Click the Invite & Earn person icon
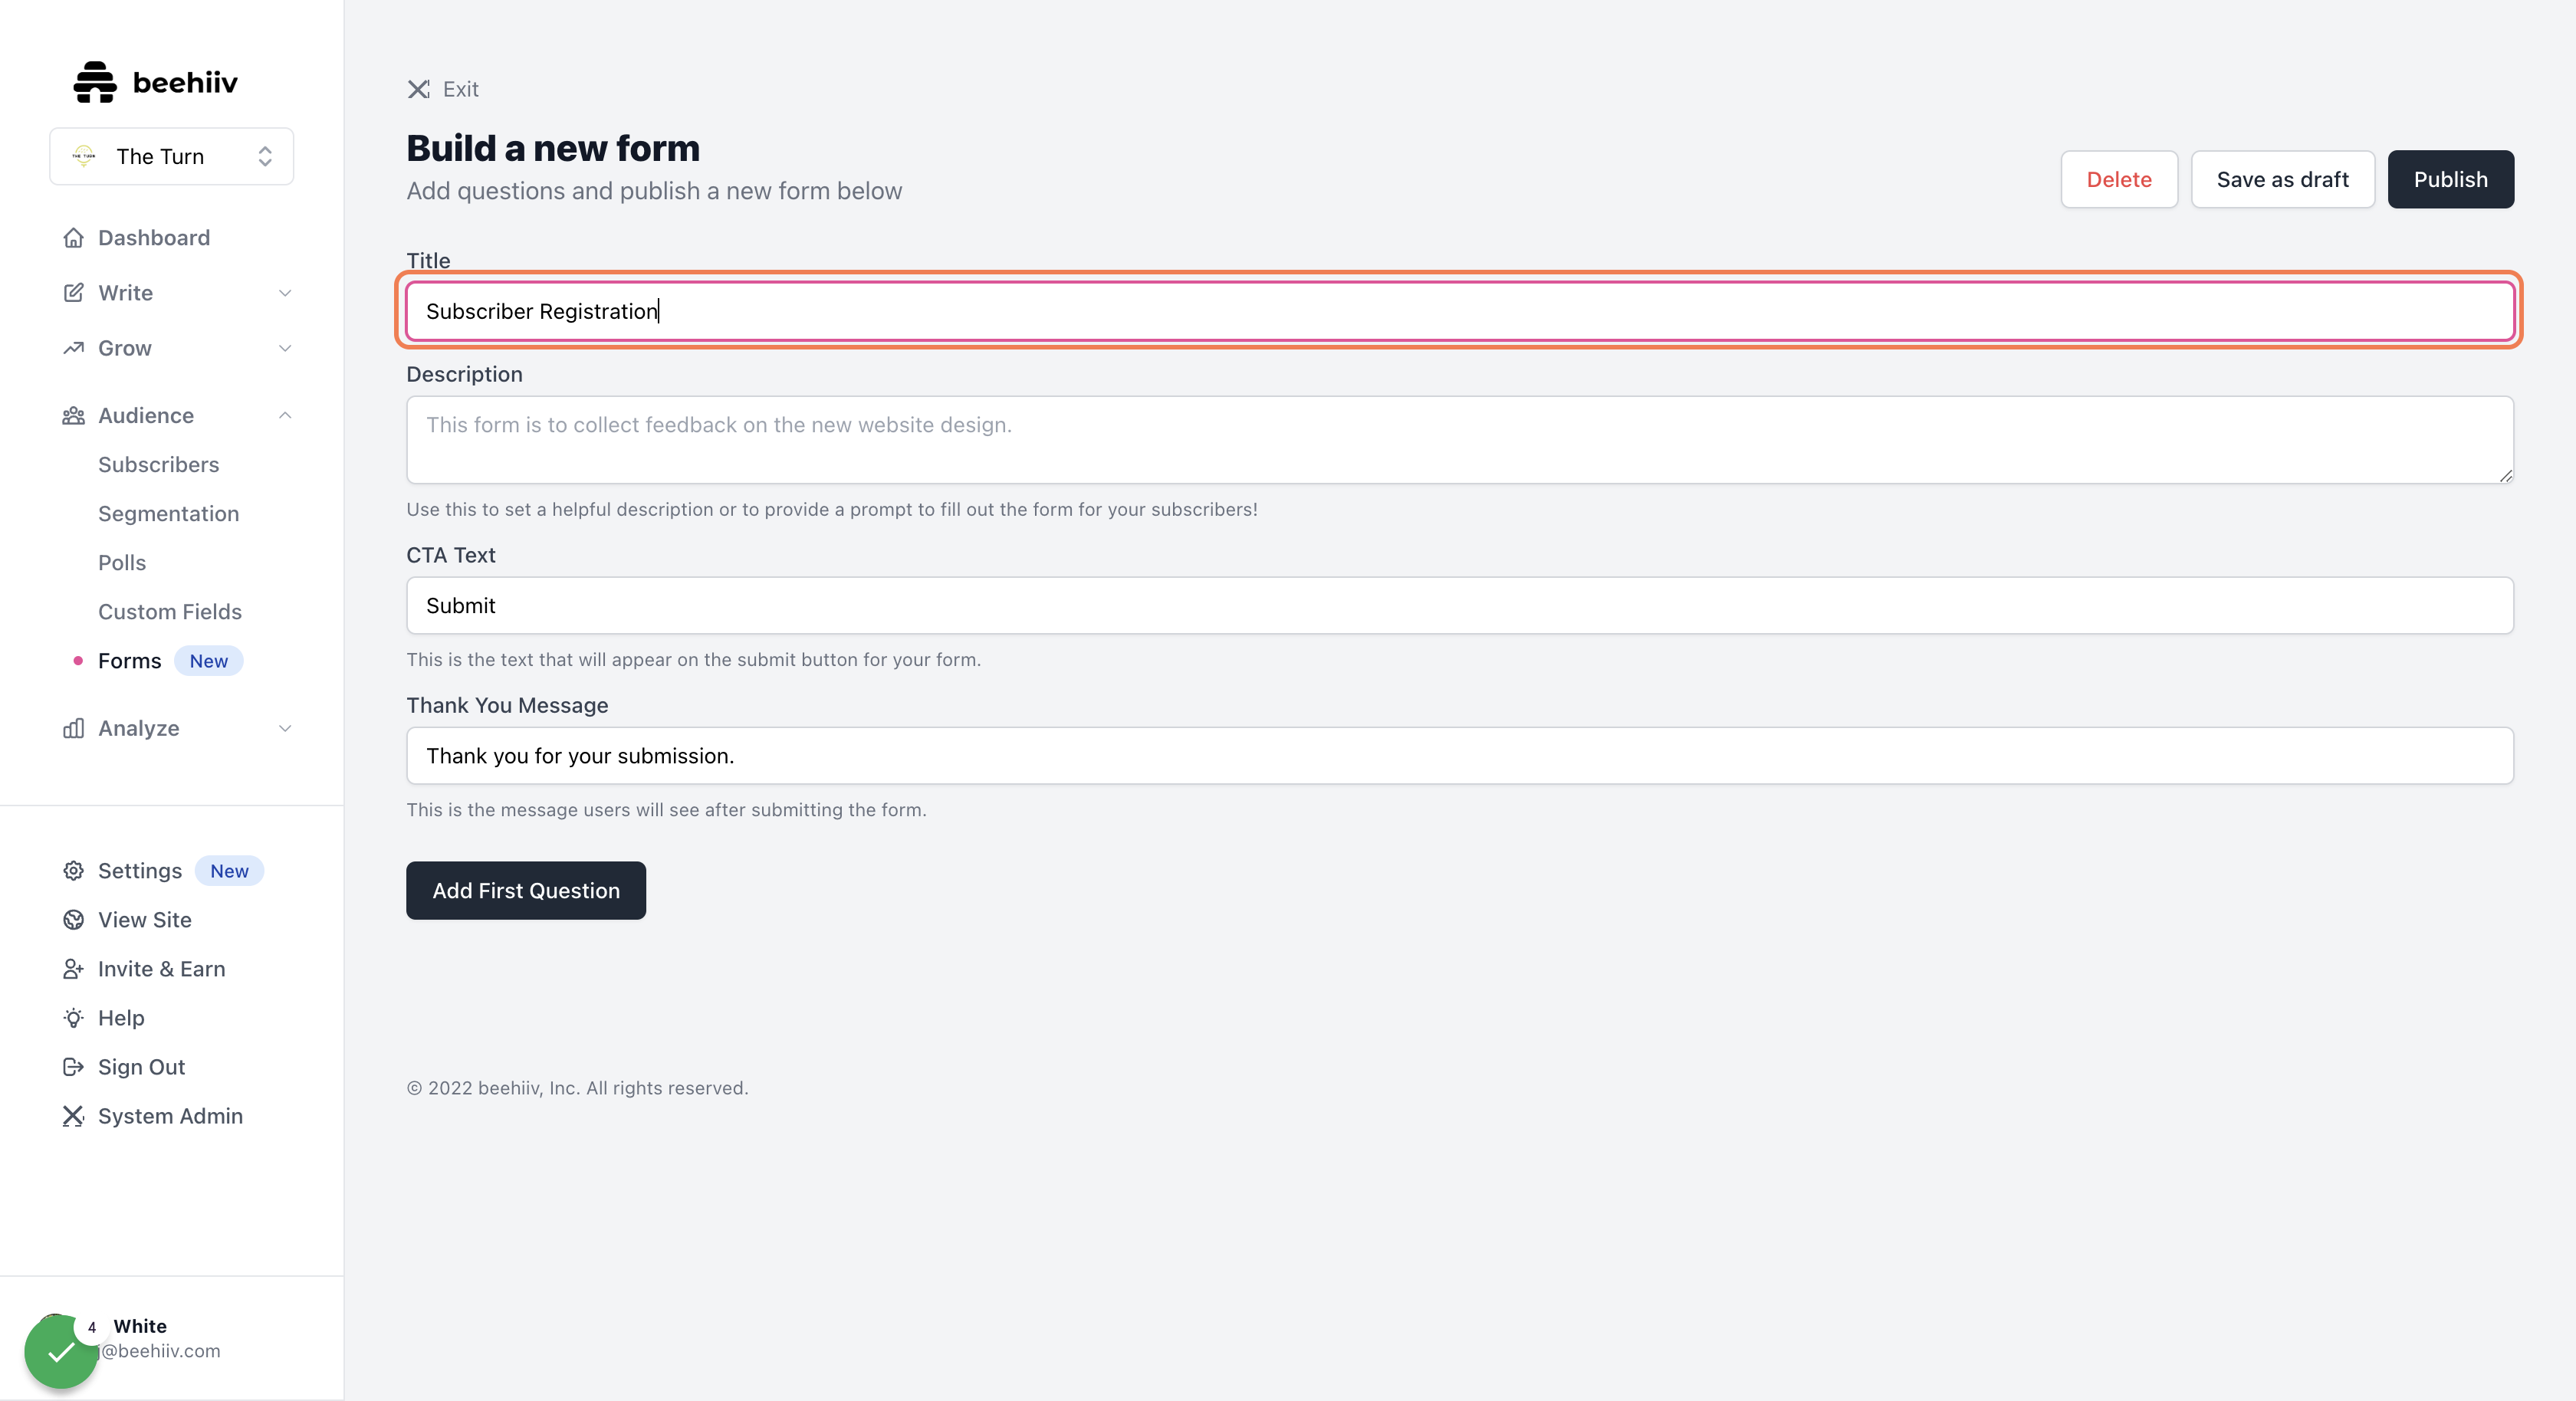Screen dimensions: 2576x1401 tap(73, 969)
